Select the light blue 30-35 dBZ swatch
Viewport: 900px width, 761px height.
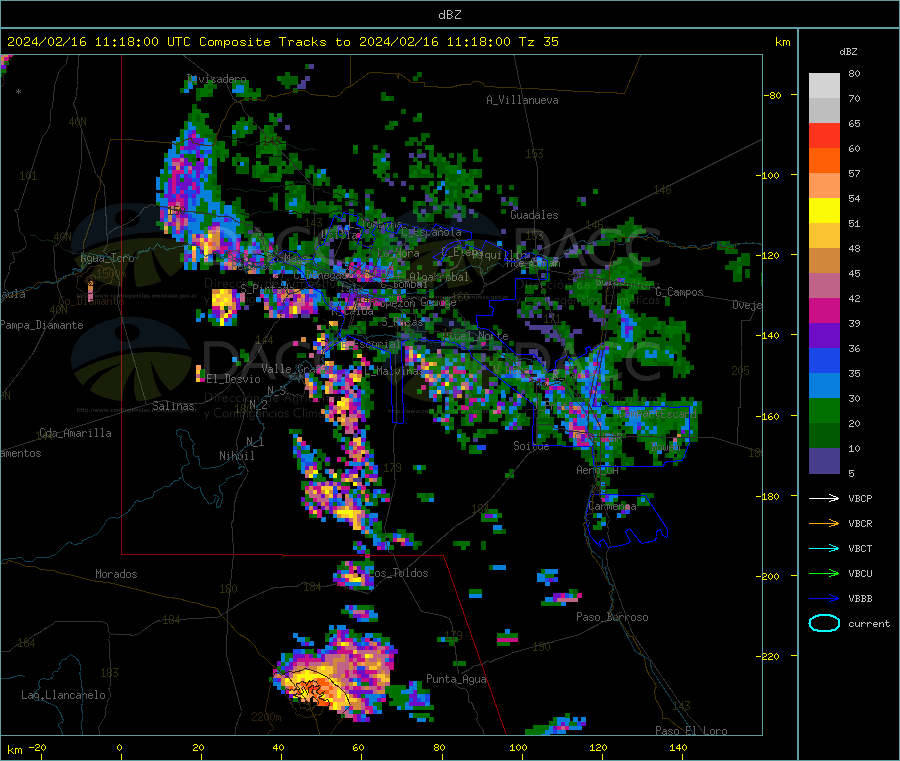click(x=824, y=386)
